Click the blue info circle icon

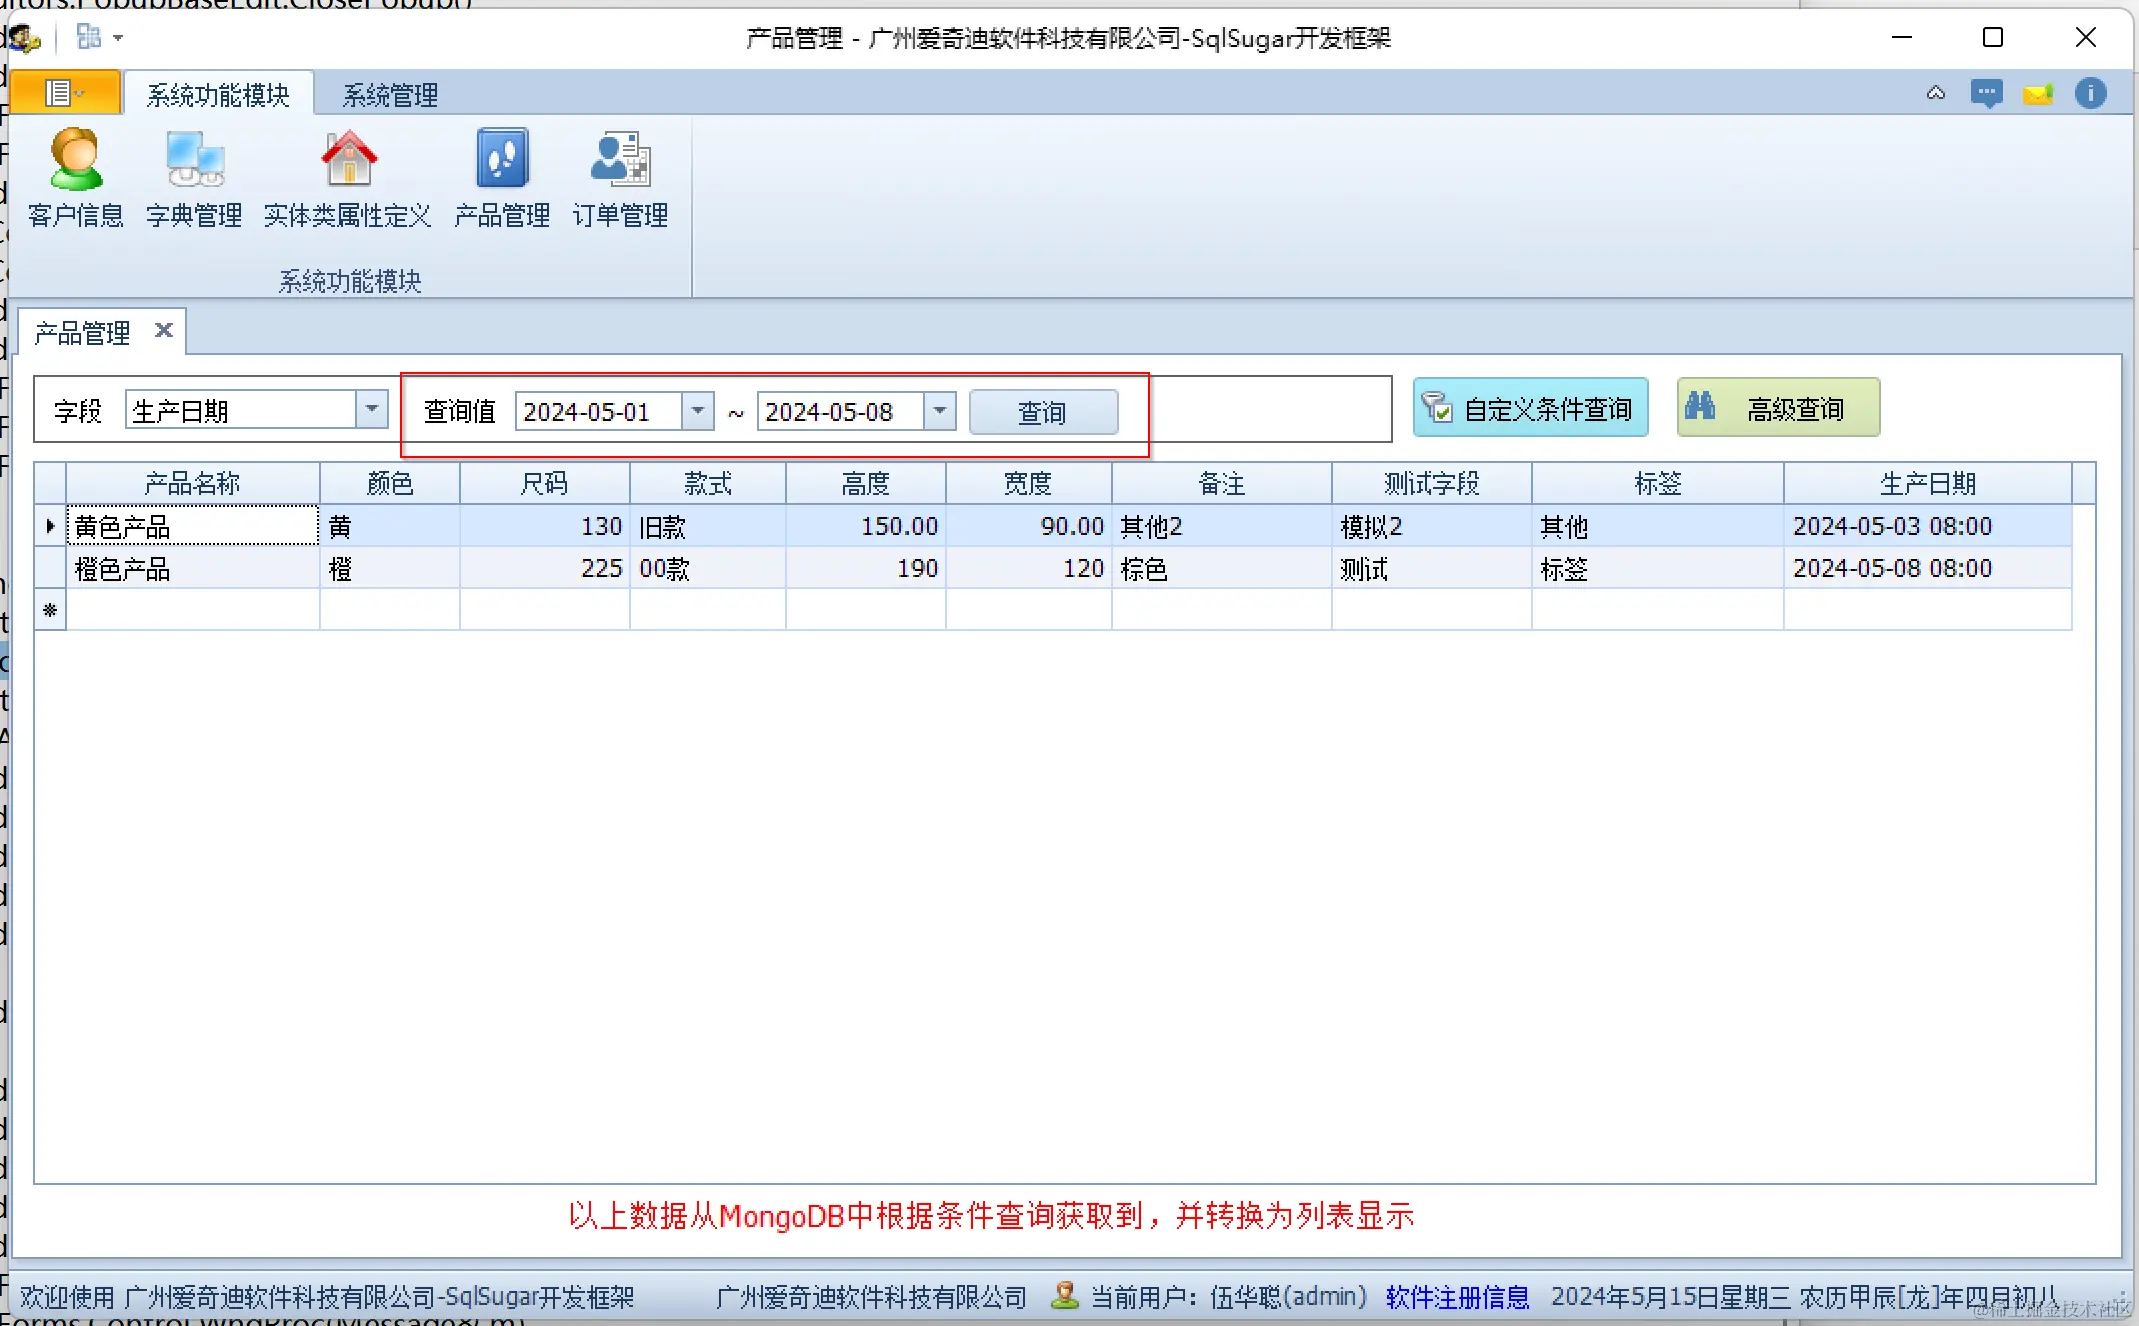[2090, 94]
